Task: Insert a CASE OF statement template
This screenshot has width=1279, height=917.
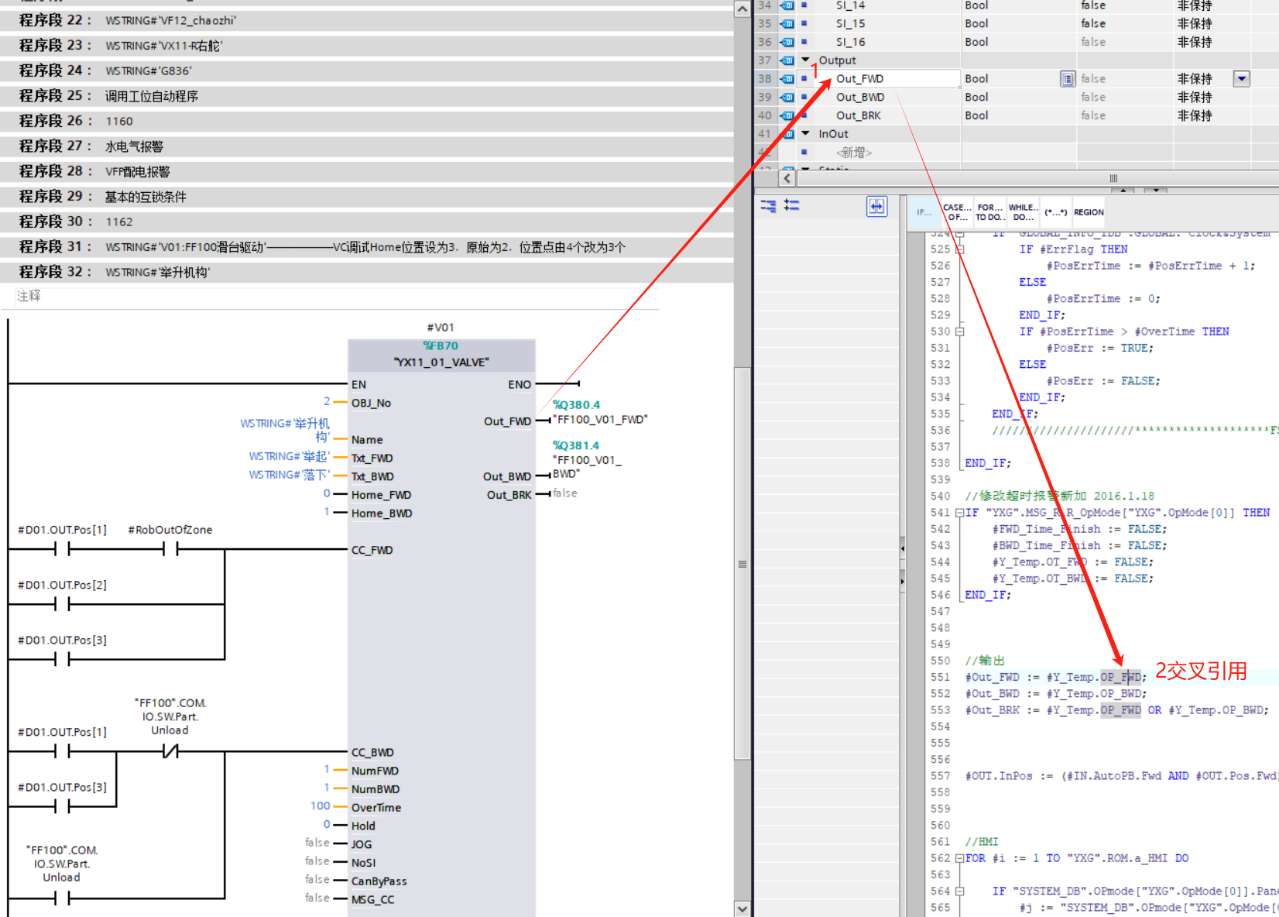Action: (x=956, y=212)
